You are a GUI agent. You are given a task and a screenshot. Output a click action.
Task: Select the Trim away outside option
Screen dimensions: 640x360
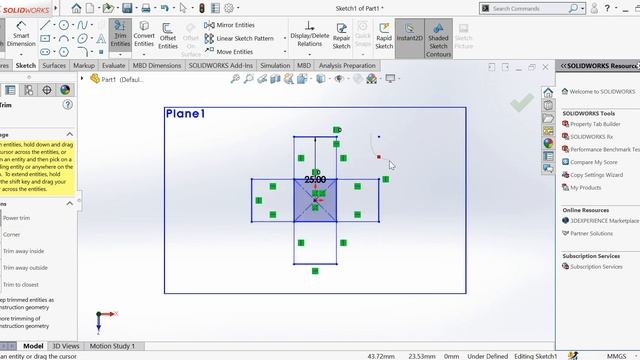tap(25, 268)
